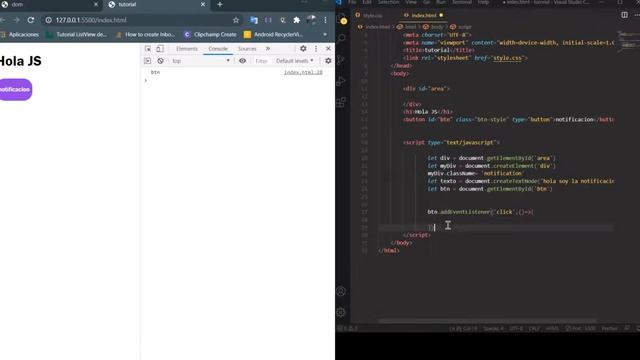This screenshot has width=640, height=360.
Task: Open DevTools customize three-dot menu
Action: pyautogui.click(x=316, y=49)
